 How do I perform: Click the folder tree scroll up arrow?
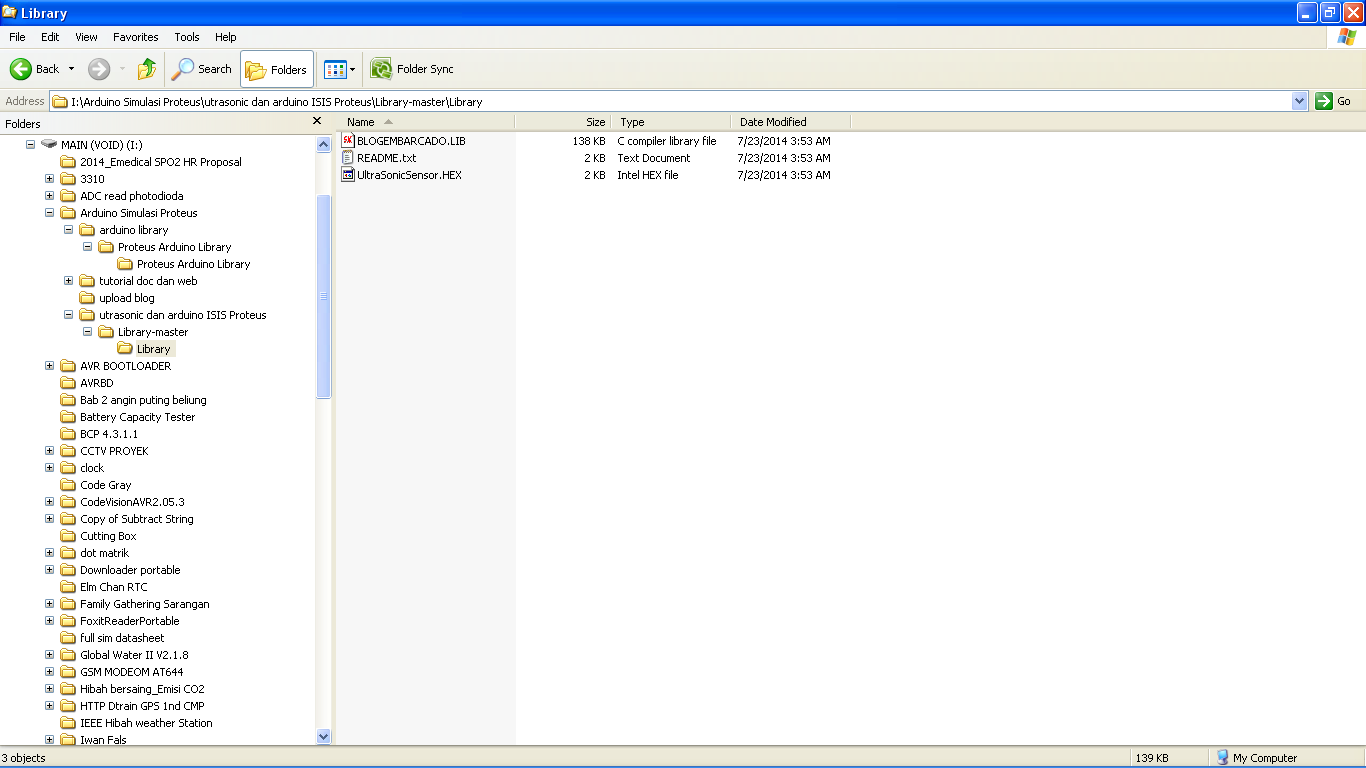pos(323,144)
